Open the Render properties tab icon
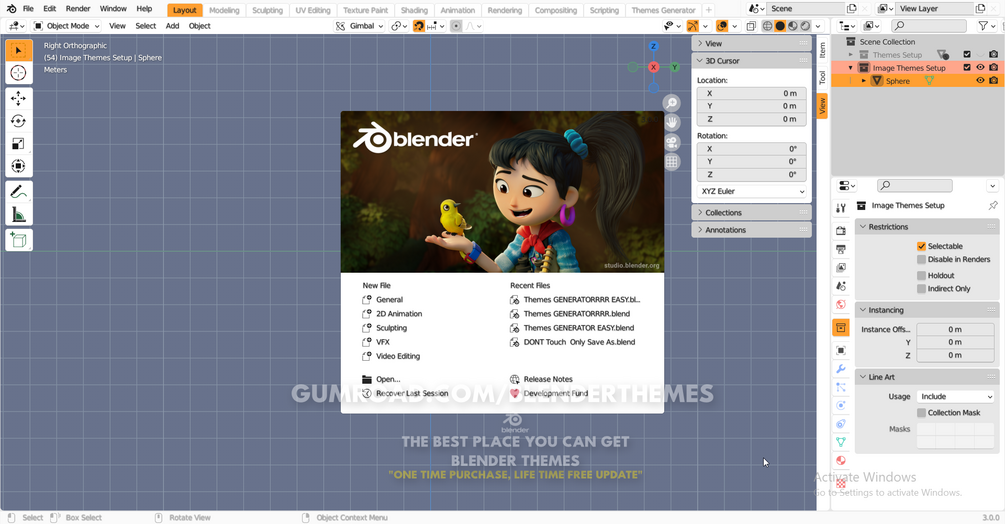The height and width of the screenshot is (524, 1005). pyautogui.click(x=841, y=231)
